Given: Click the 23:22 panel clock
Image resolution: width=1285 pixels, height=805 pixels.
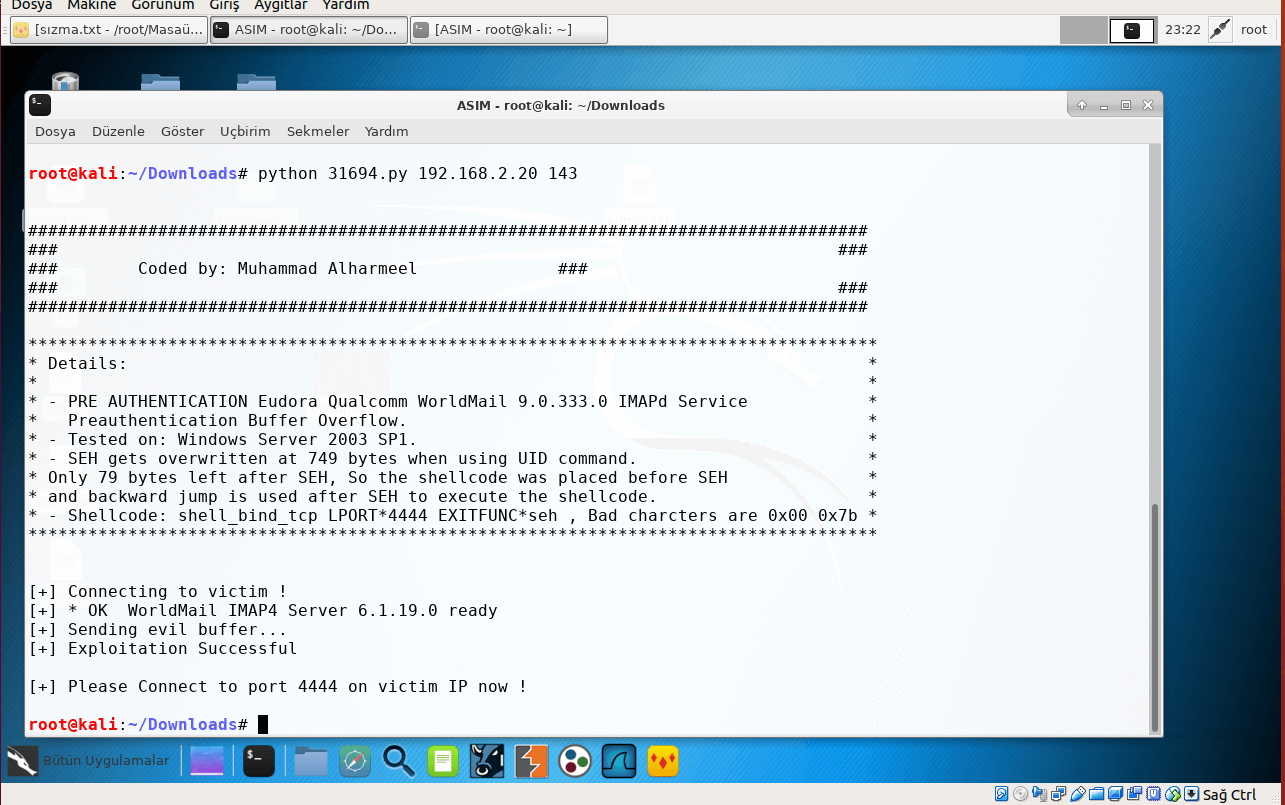Looking at the screenshot, I should point(1182,30).
